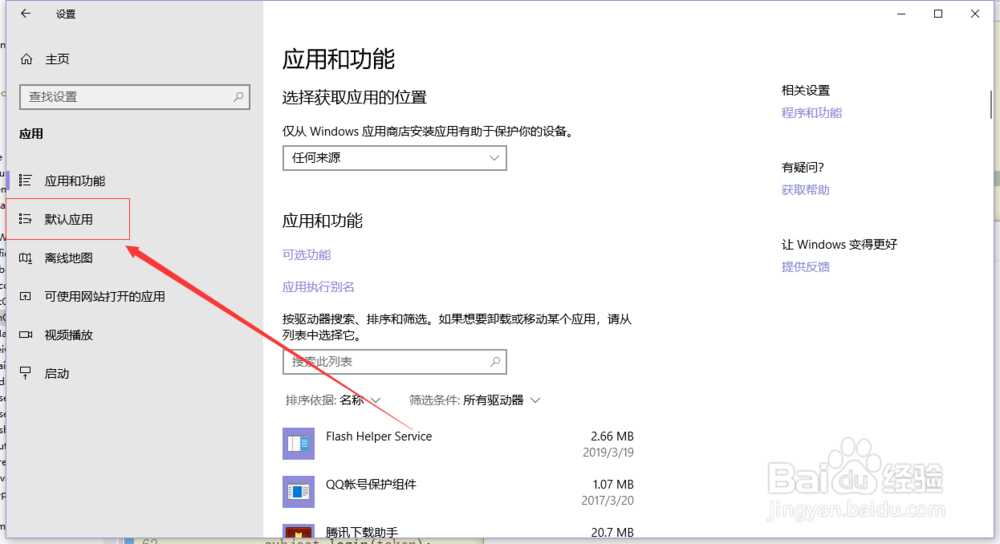Open 视频播放 settings
This screenshot has height=544, width=1000.
coord(69,335)
